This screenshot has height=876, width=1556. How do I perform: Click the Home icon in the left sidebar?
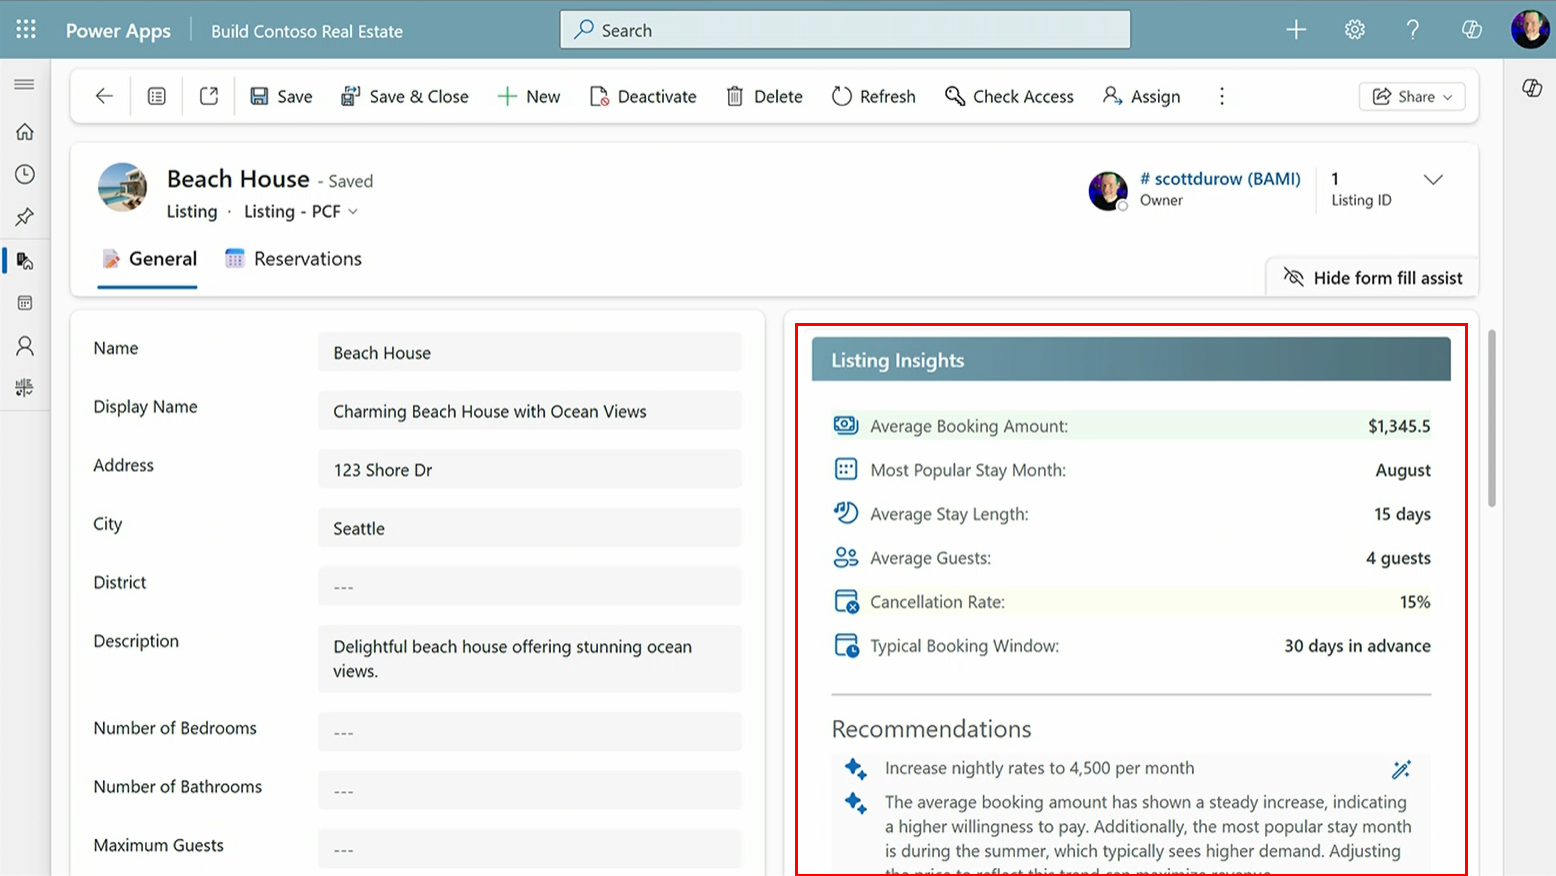[24, 131]
